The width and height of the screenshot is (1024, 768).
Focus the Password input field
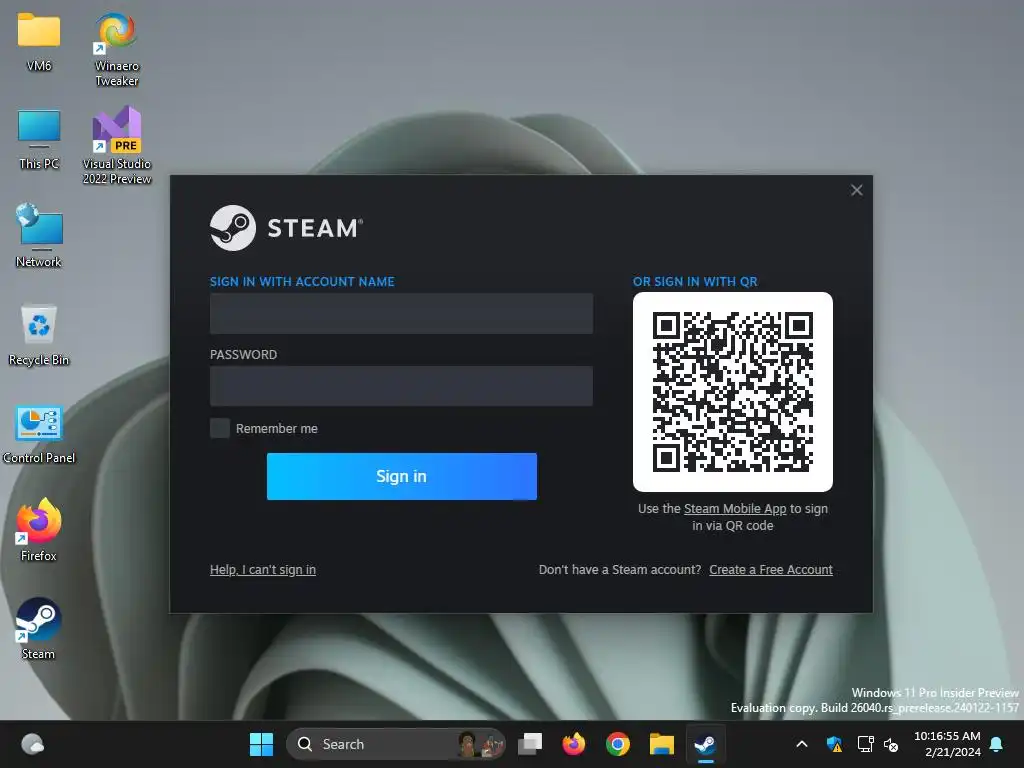401,386
